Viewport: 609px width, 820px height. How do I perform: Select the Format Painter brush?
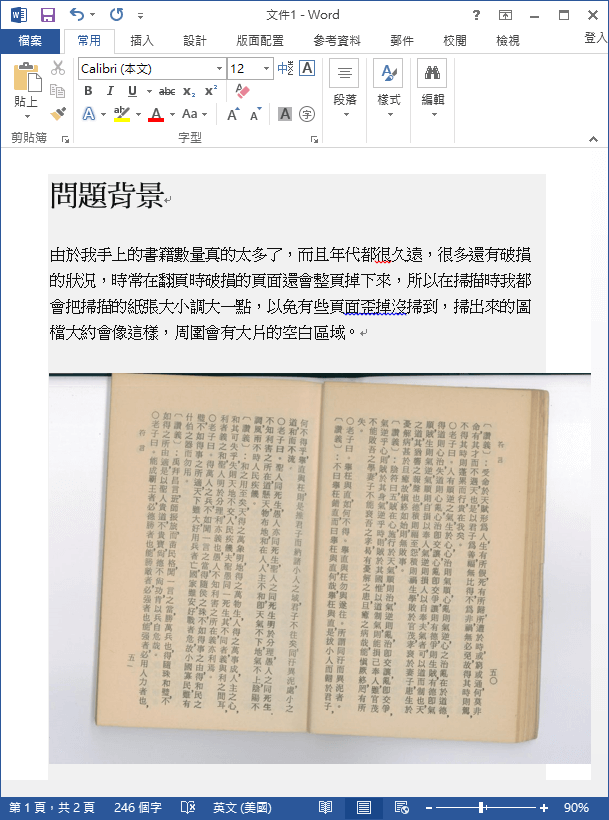coord(58,113)
